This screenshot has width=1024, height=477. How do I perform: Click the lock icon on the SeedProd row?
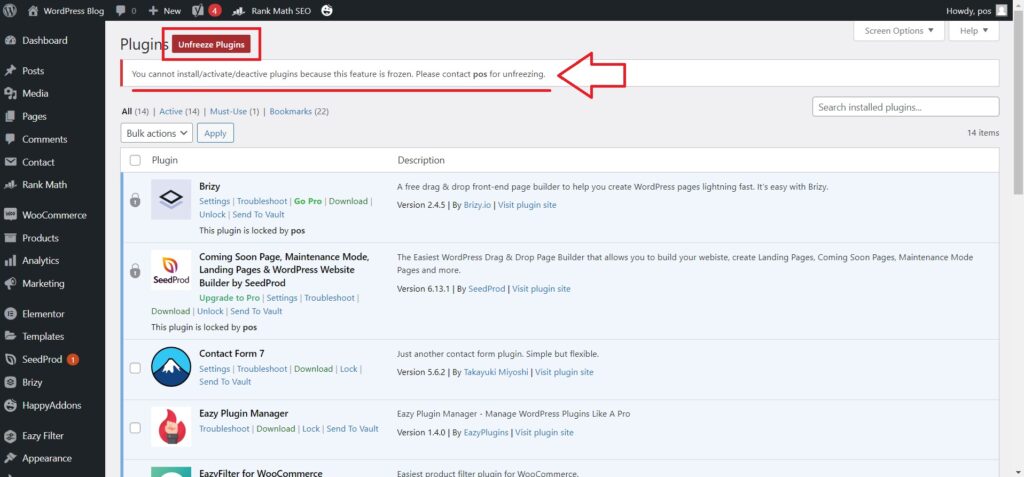point(135,271)
